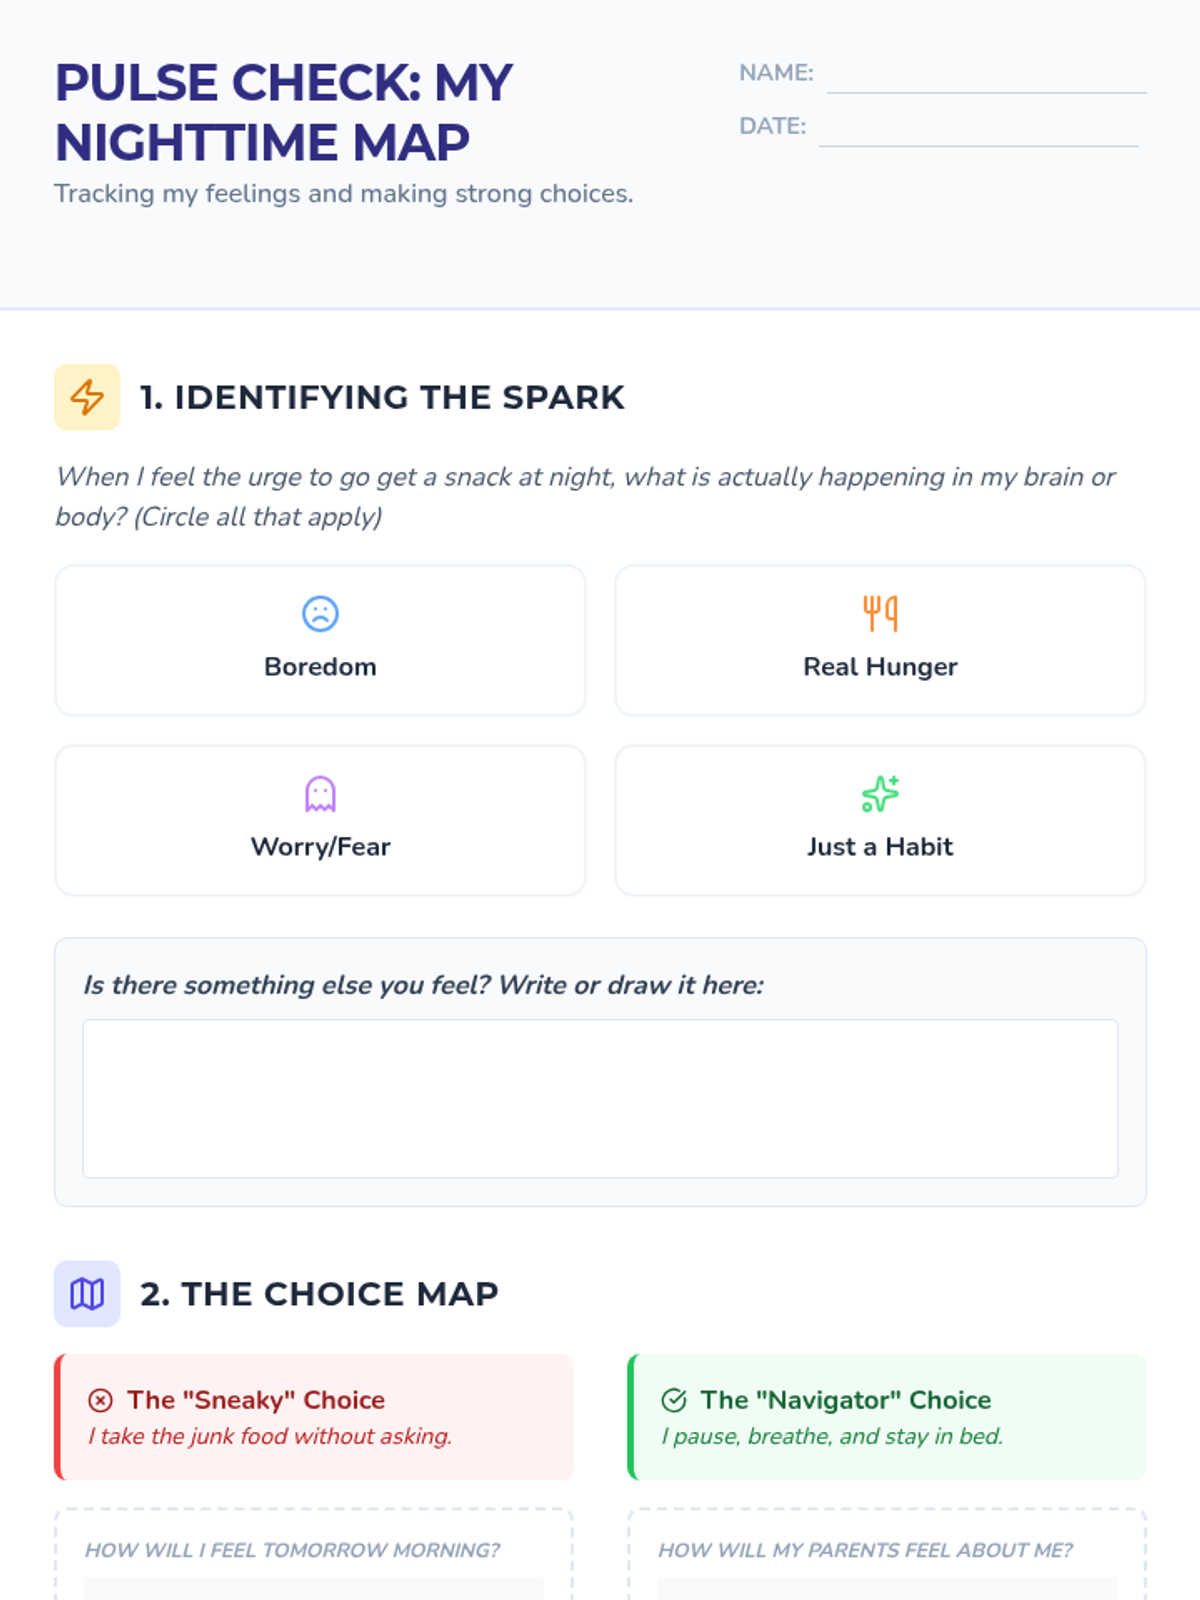Click the red X circle Sneaky icon
The height and width of the screenshot is (1600, 1200).
(100, 1400)
